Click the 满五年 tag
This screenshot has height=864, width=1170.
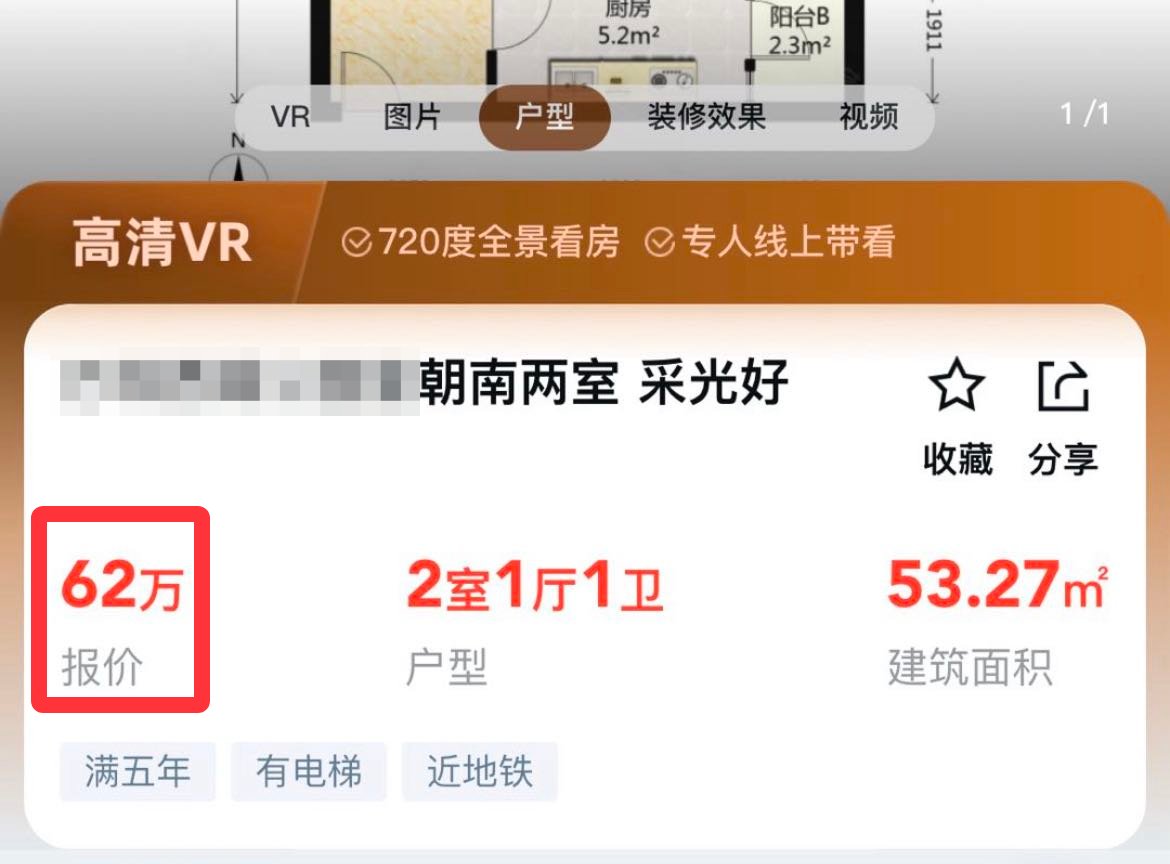(x=137, y=771)
